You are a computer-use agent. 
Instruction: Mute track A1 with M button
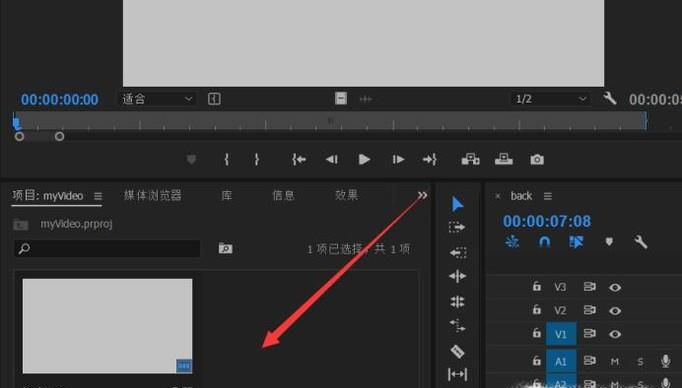coord(615,361)
